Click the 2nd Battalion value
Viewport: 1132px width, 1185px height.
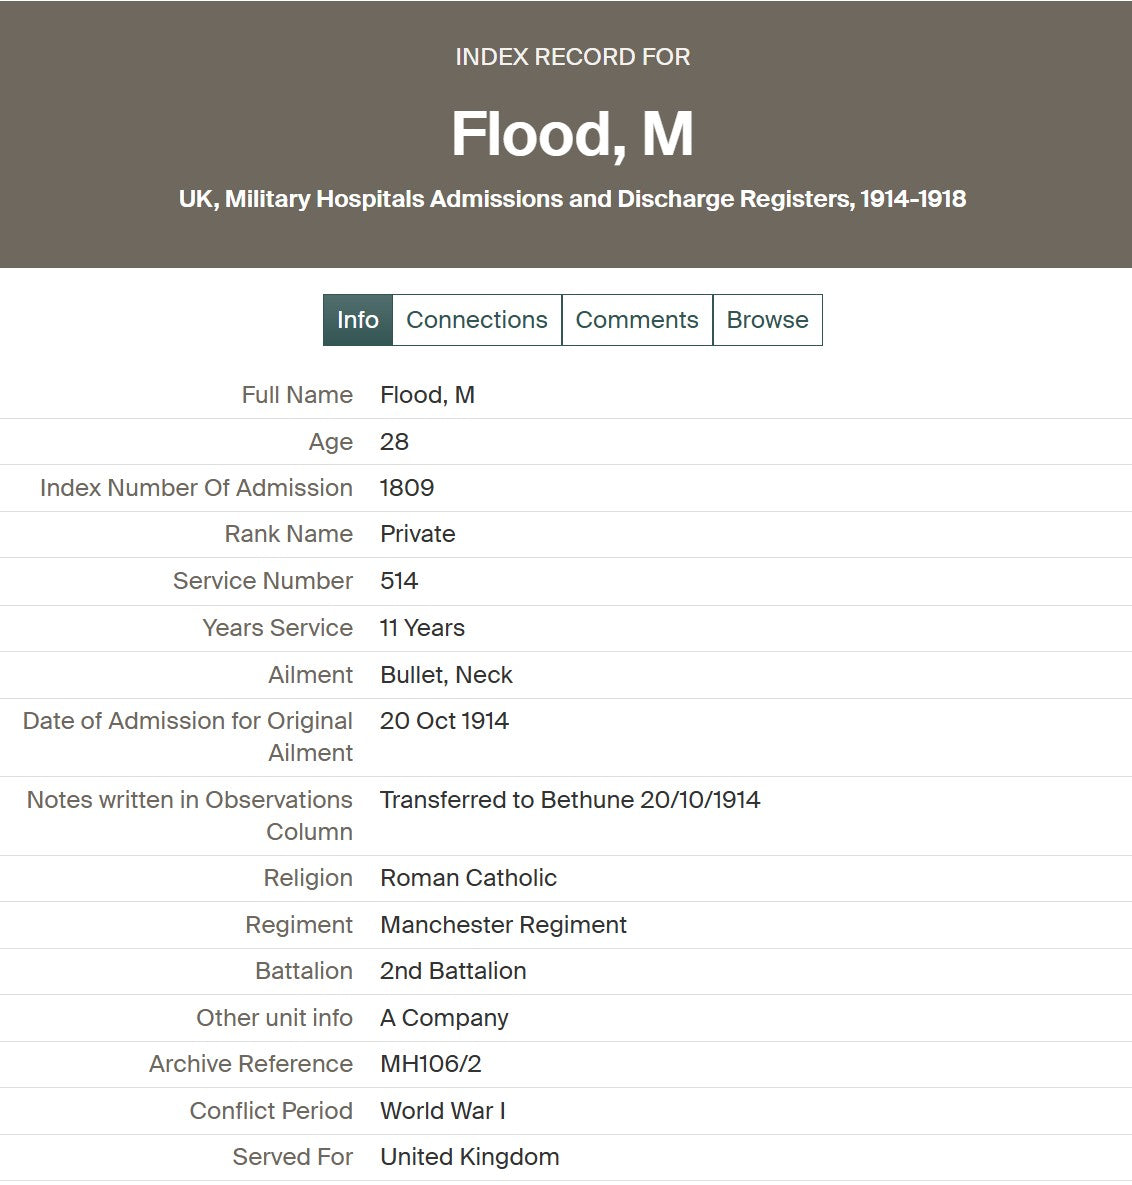pyautogui.click(x=453, y=970)
